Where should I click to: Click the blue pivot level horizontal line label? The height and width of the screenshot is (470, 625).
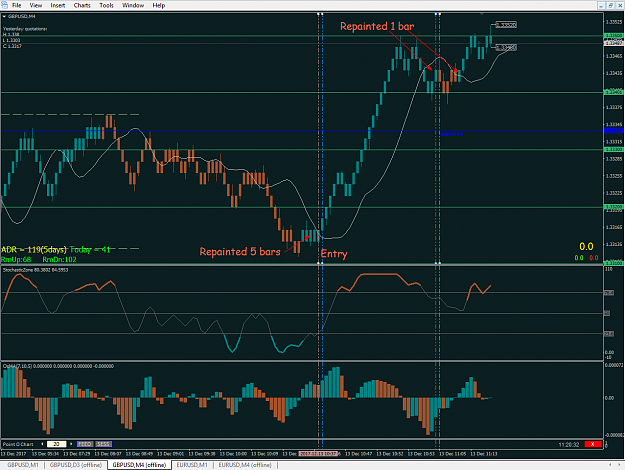pos(451,134)
